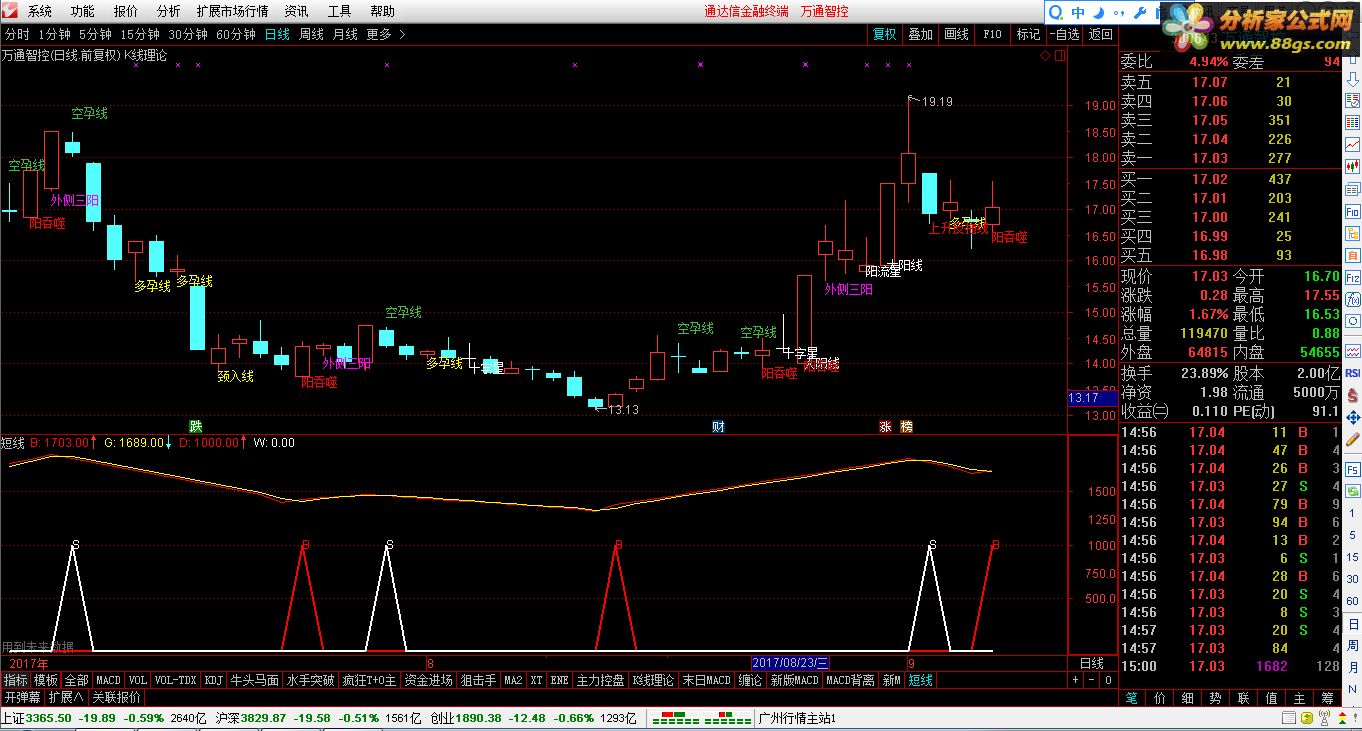Click the 返回 button
The image size is (1362, 731).
tap(1100, 34)
